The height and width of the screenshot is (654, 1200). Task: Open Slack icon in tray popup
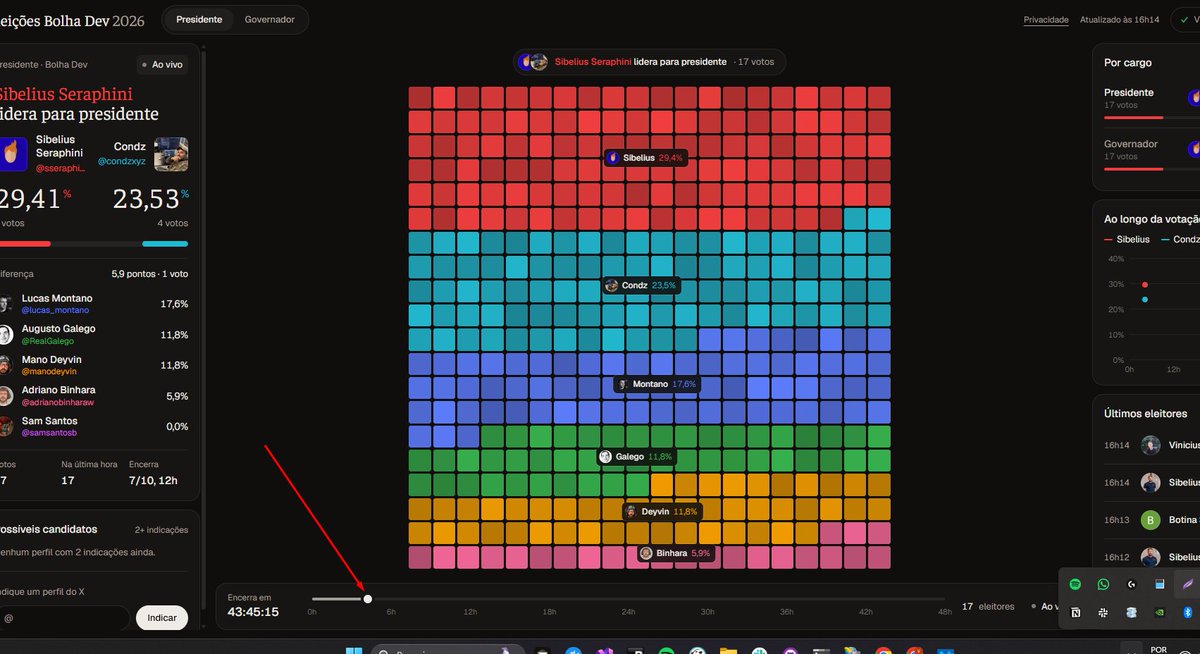(x=1103, y=612)
